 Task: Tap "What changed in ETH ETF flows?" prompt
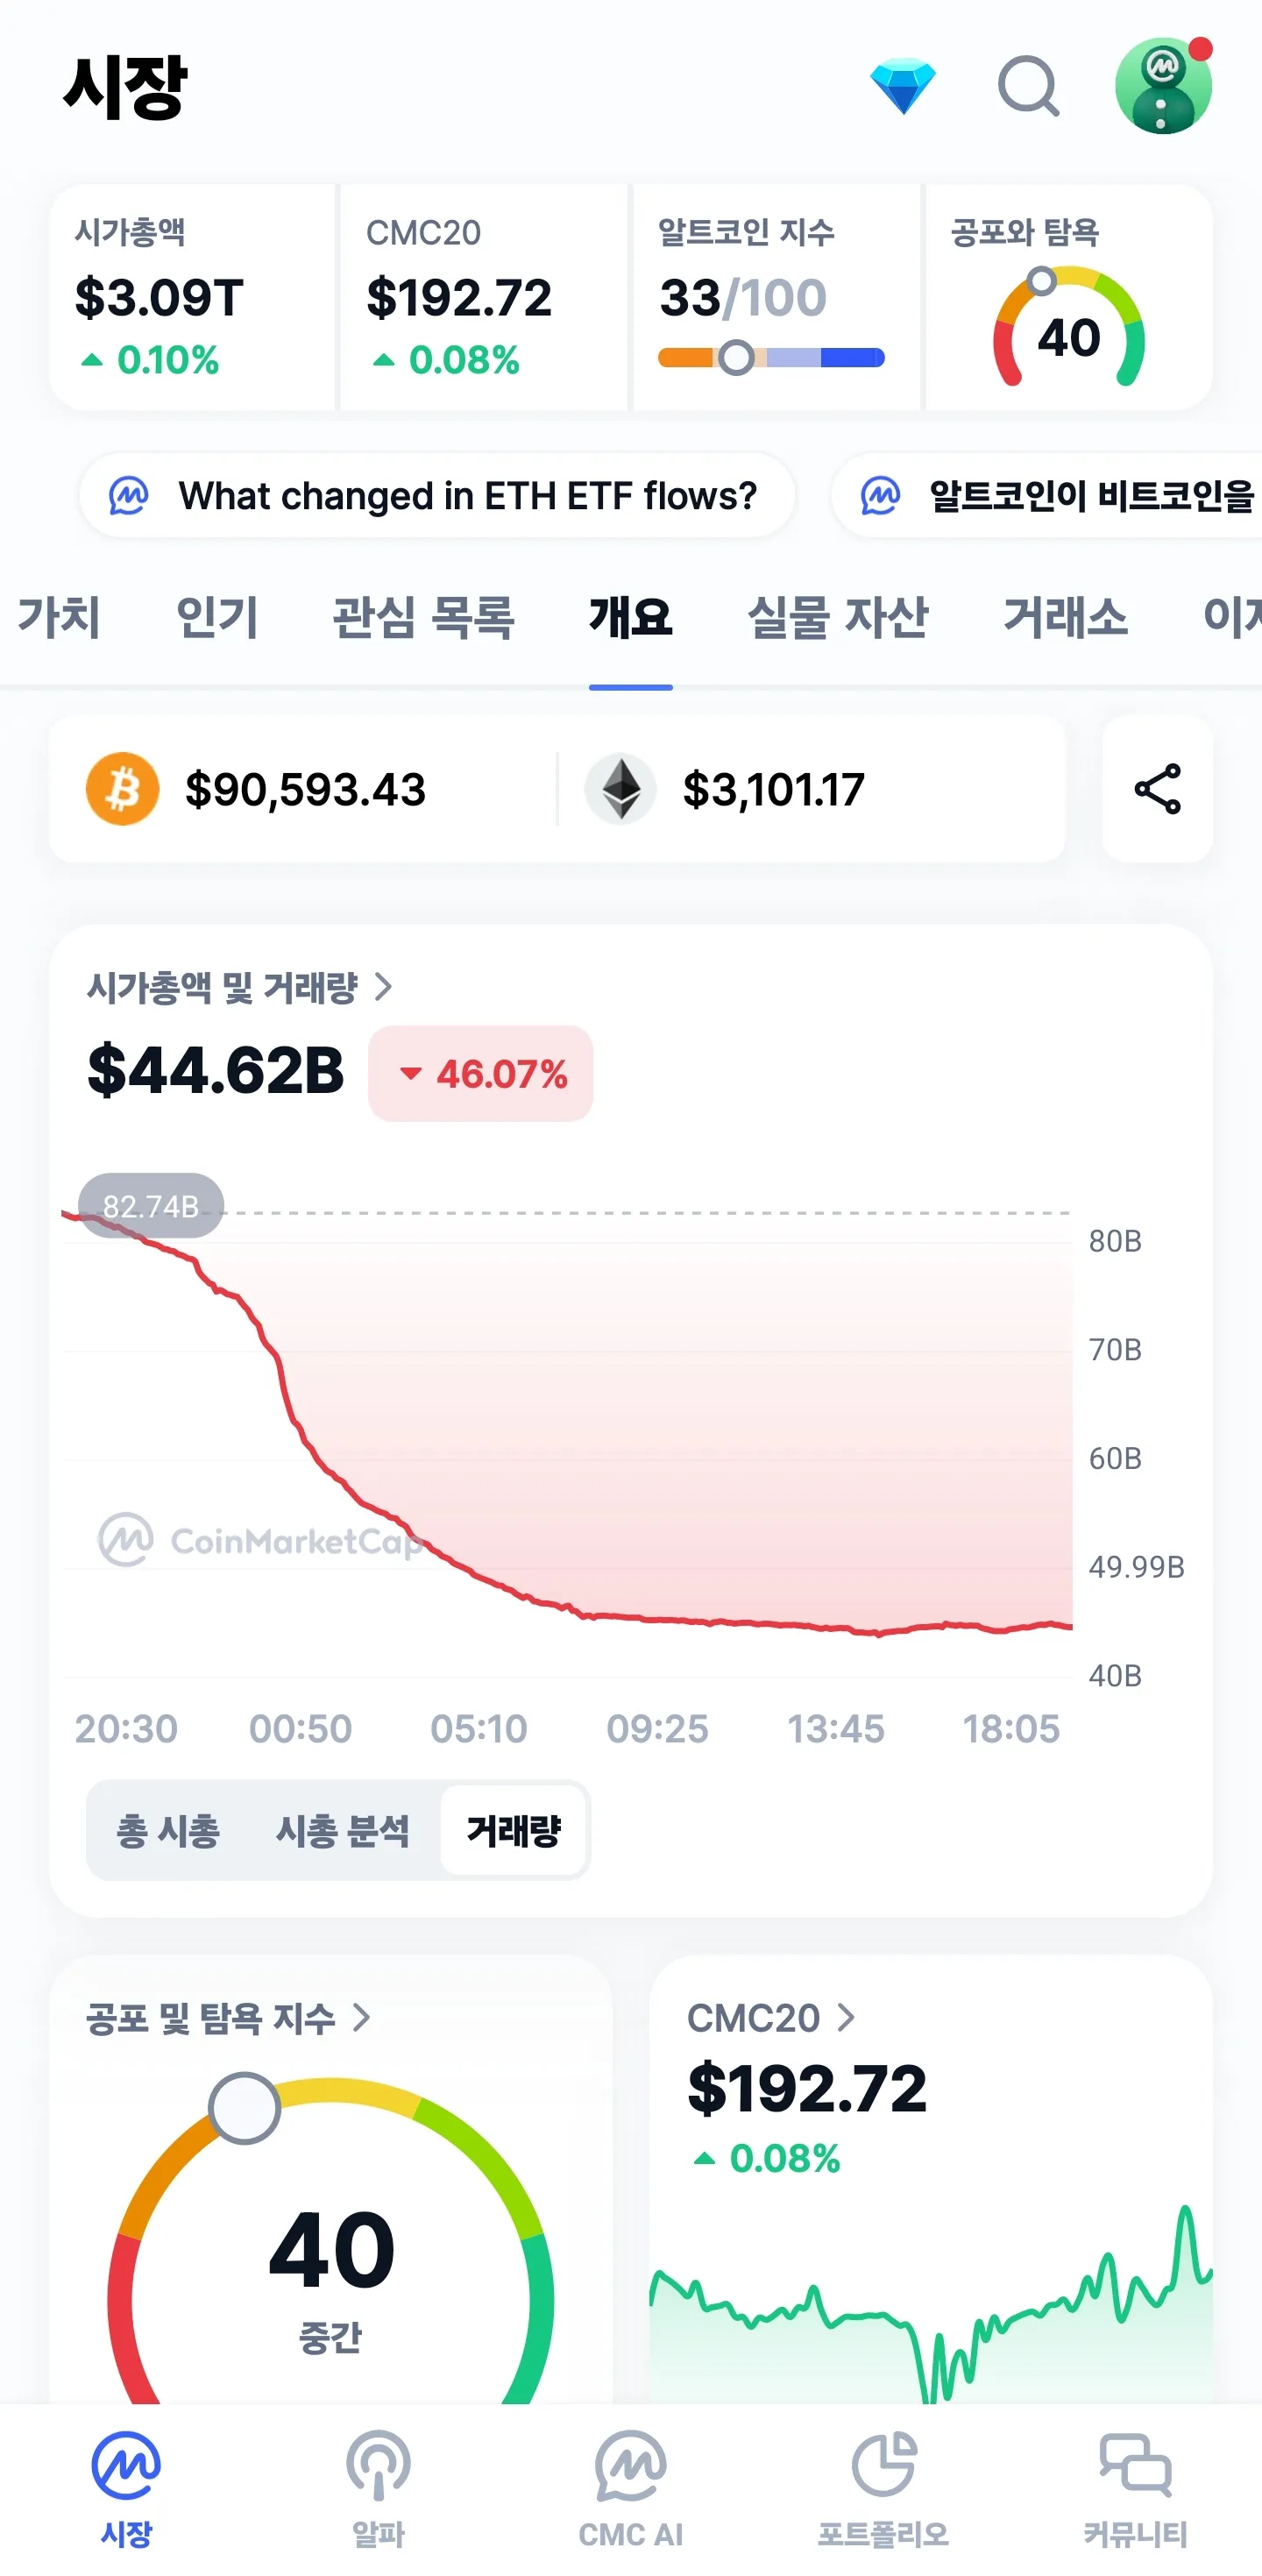(437, 496)
